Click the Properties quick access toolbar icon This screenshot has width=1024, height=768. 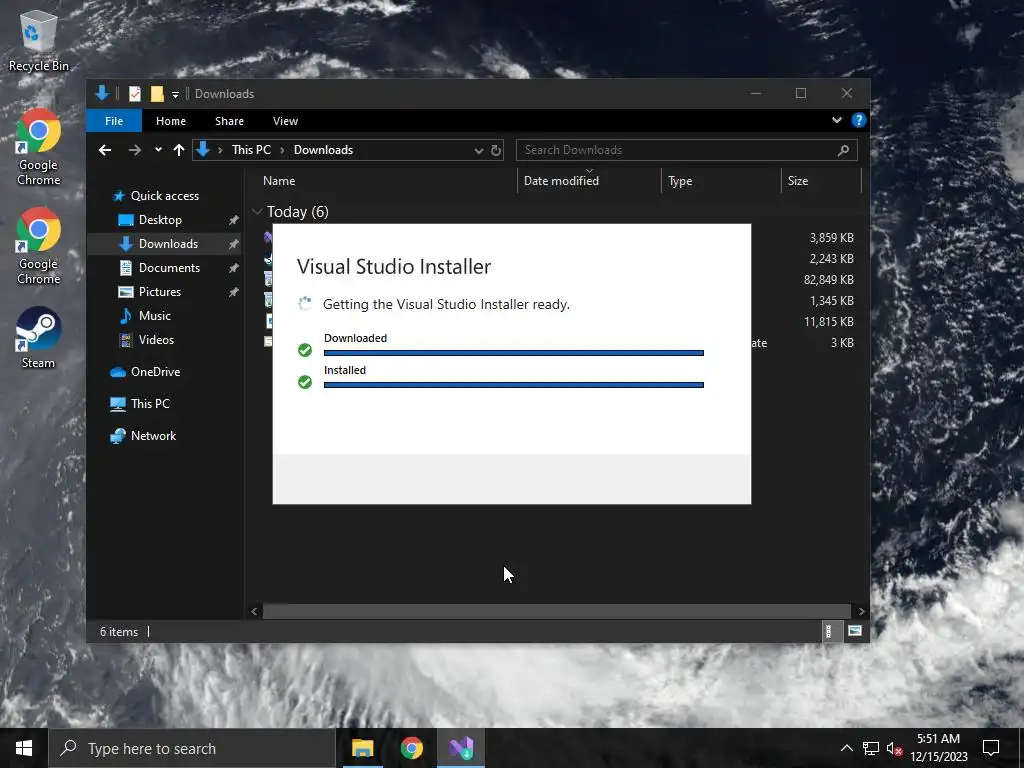tap(135, 94)
